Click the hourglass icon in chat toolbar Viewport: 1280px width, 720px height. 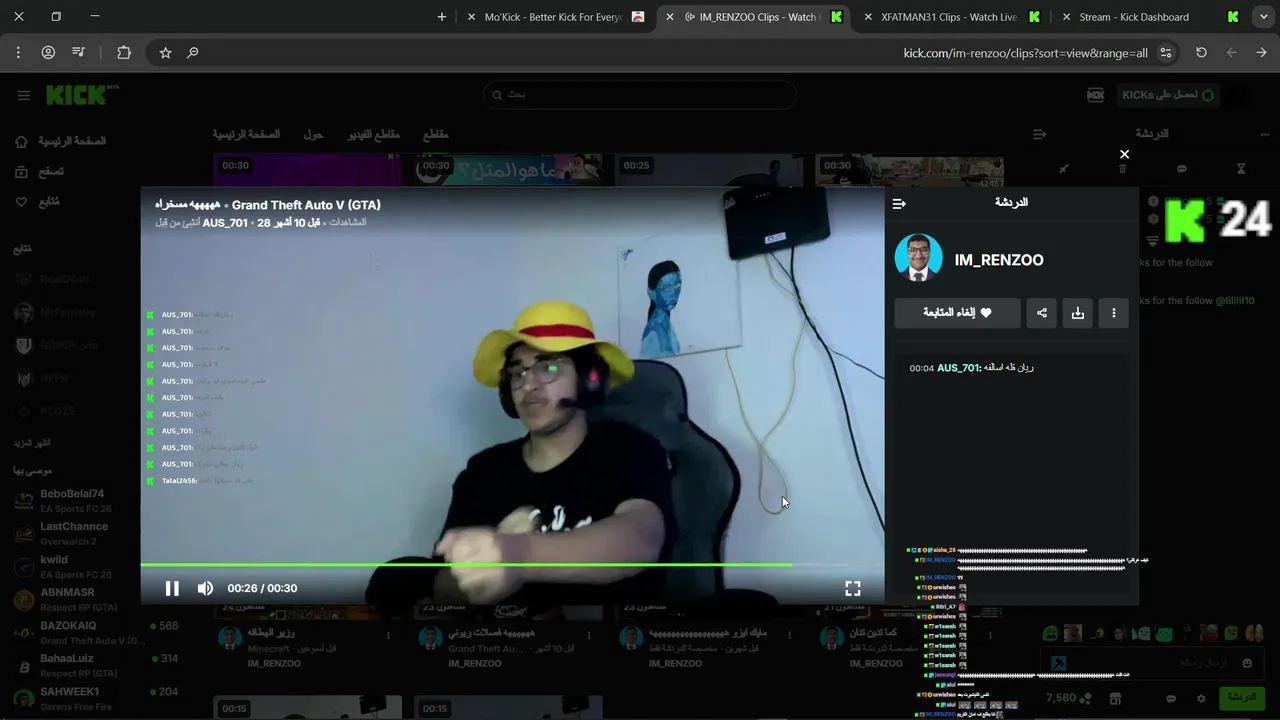[1240, 168]
